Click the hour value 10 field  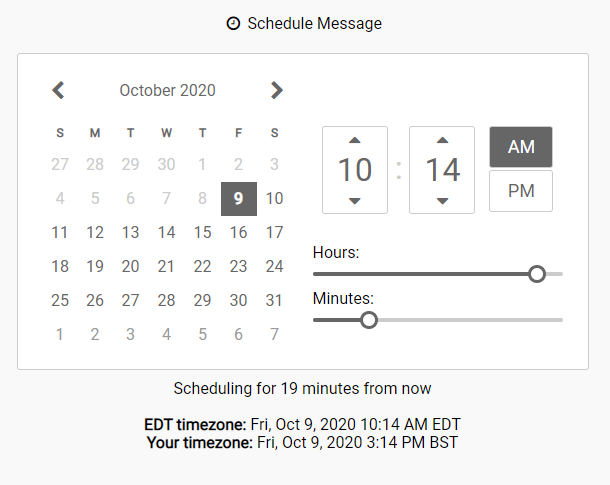(x=355, y=170)
